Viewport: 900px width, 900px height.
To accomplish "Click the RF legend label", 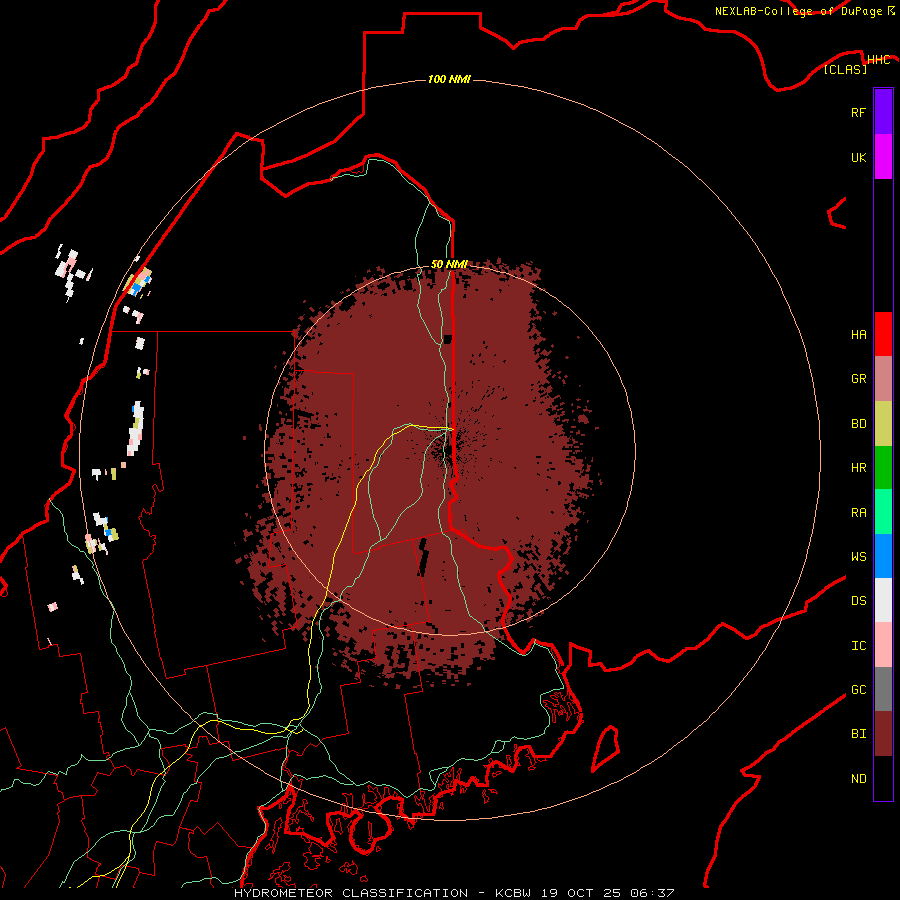I will tap(858, 112).
